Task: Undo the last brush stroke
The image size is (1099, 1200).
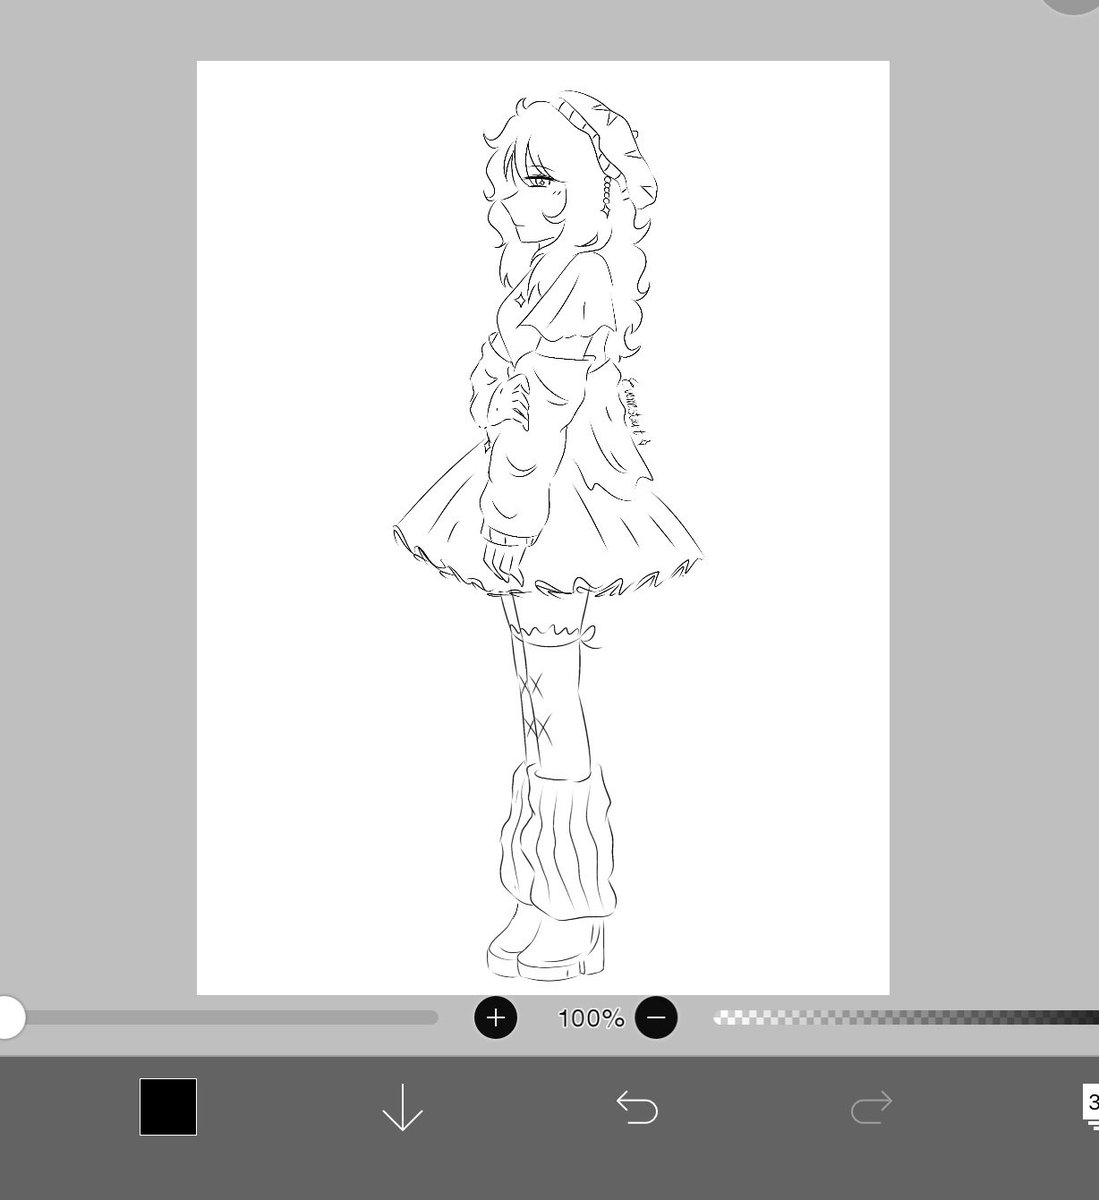Action: click(639, 1107)
